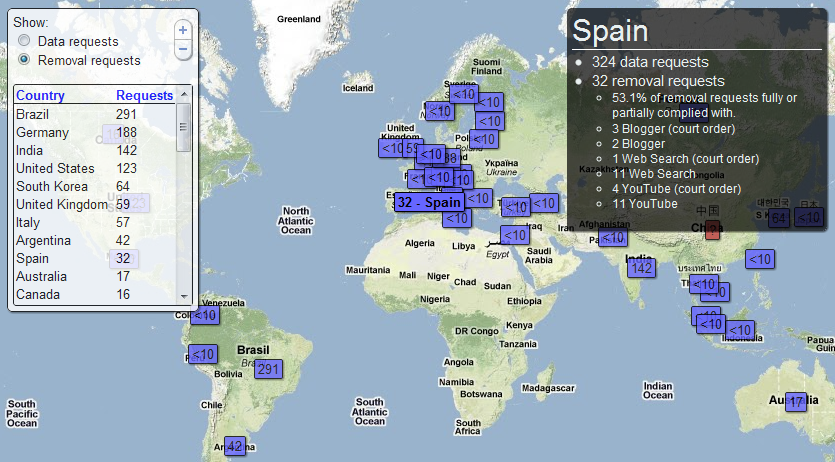Screen dimensions: 835x462
Task: Click the <10 marker over Sverige label
Action: [x=463, y=95]
